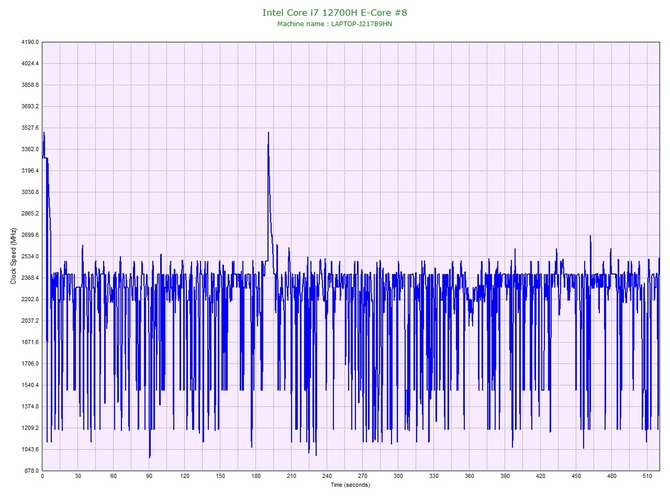Click the 510 tick label on time axis
670x502 pixels.
pos(647,476)
